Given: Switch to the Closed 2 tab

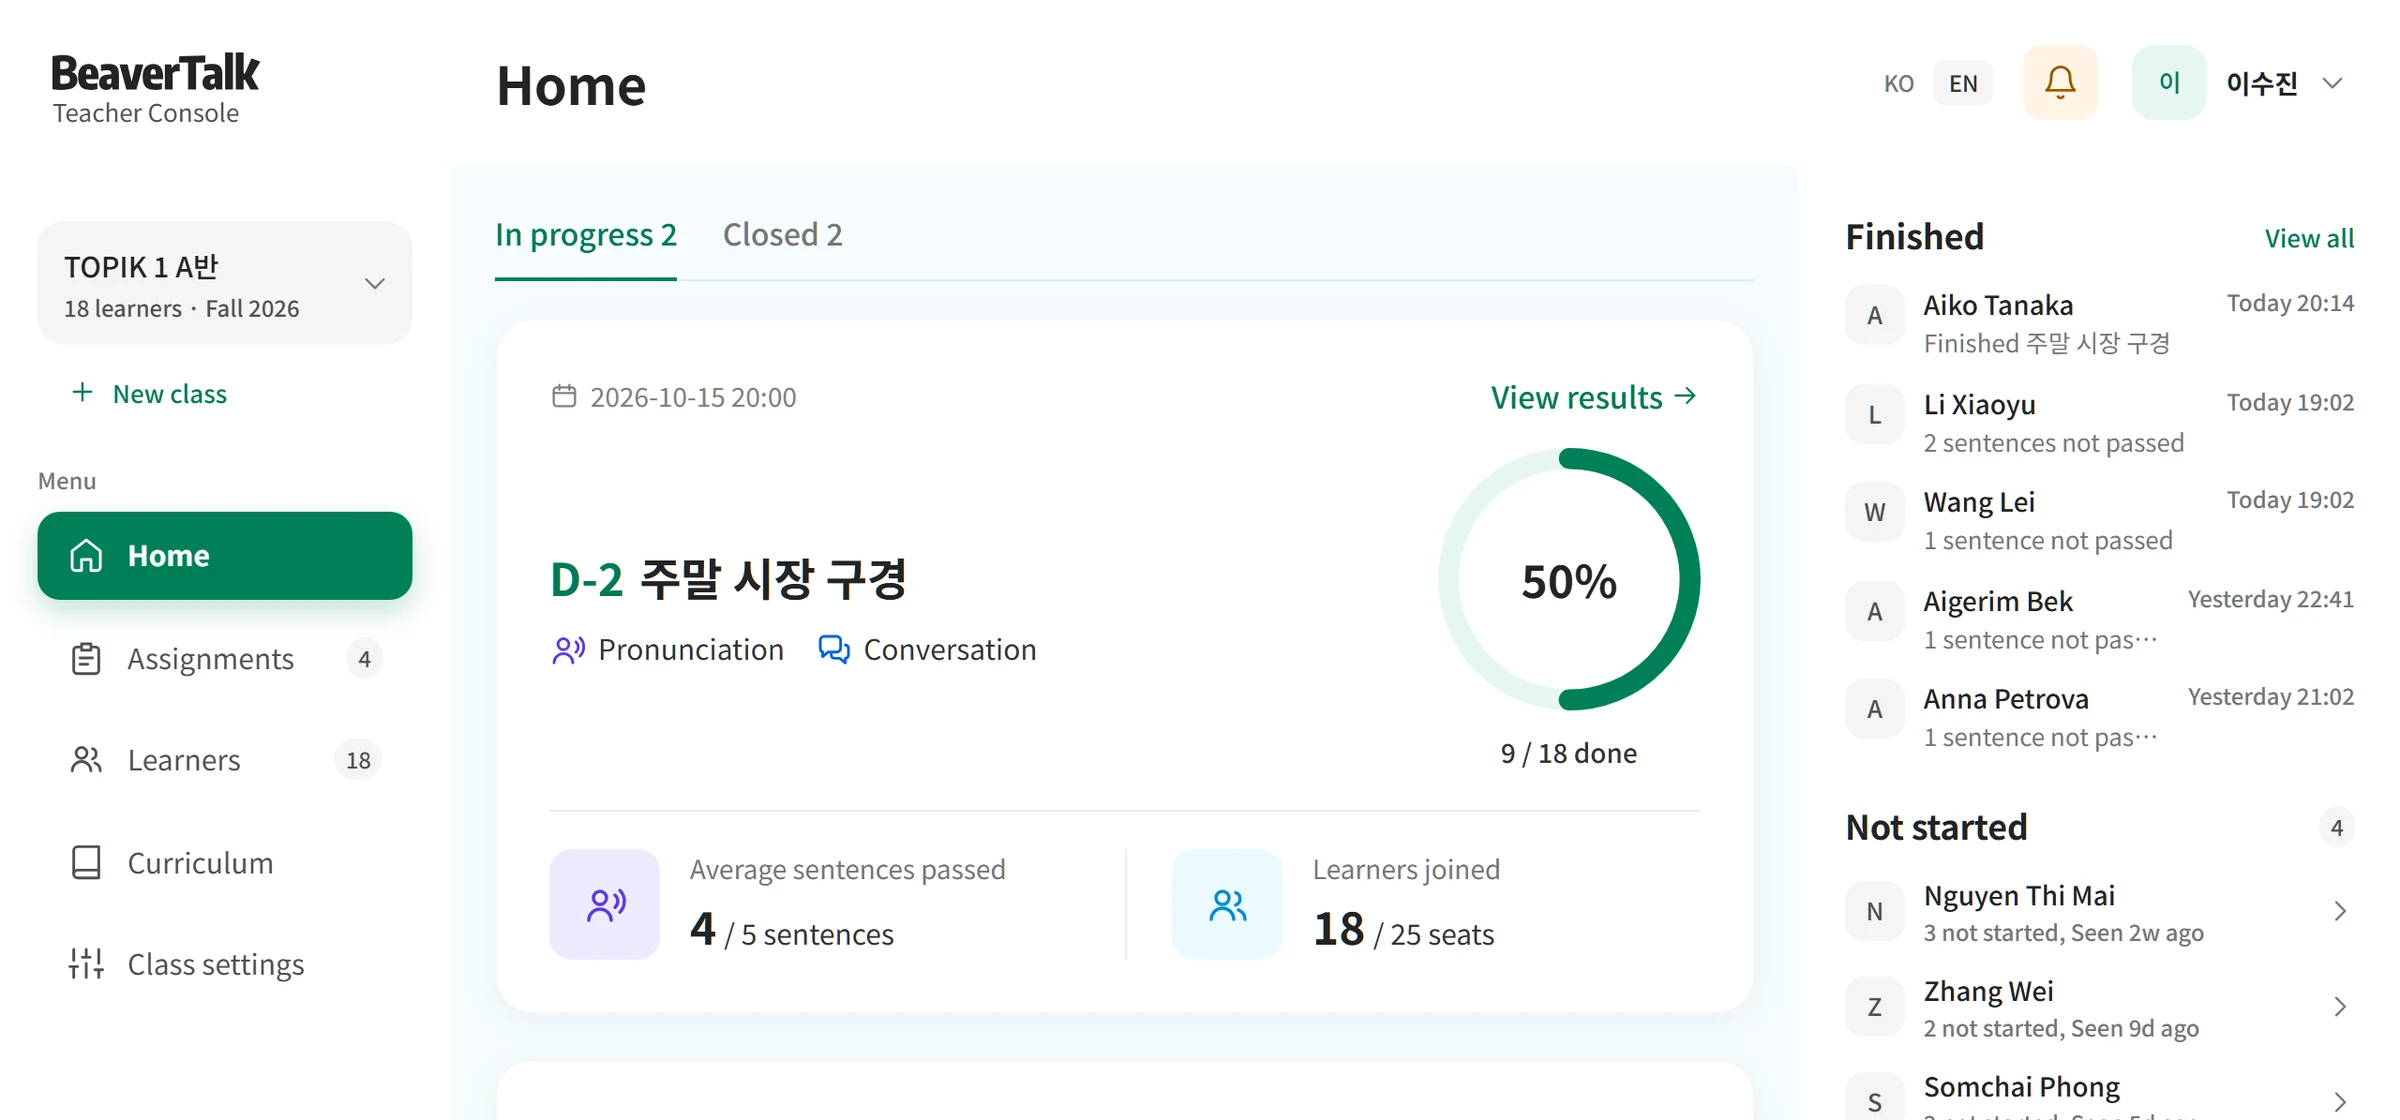Looking at the screenshot, I should pyautogui.click(x=783, y=235).
